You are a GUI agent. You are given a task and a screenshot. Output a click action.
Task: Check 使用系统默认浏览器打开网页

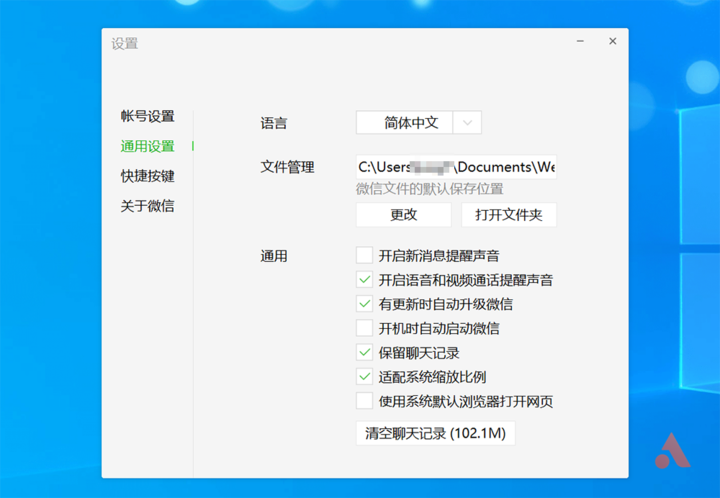click(x=364, y=401)
